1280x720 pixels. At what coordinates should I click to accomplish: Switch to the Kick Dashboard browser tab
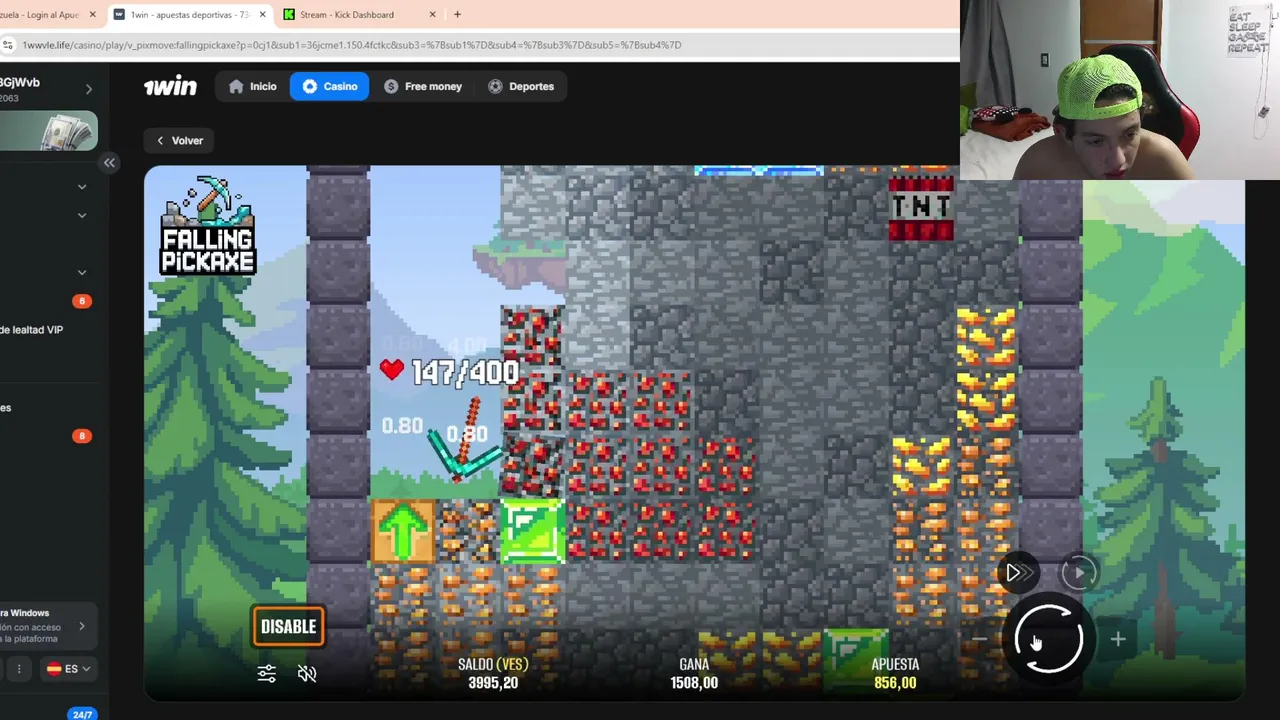346,15
